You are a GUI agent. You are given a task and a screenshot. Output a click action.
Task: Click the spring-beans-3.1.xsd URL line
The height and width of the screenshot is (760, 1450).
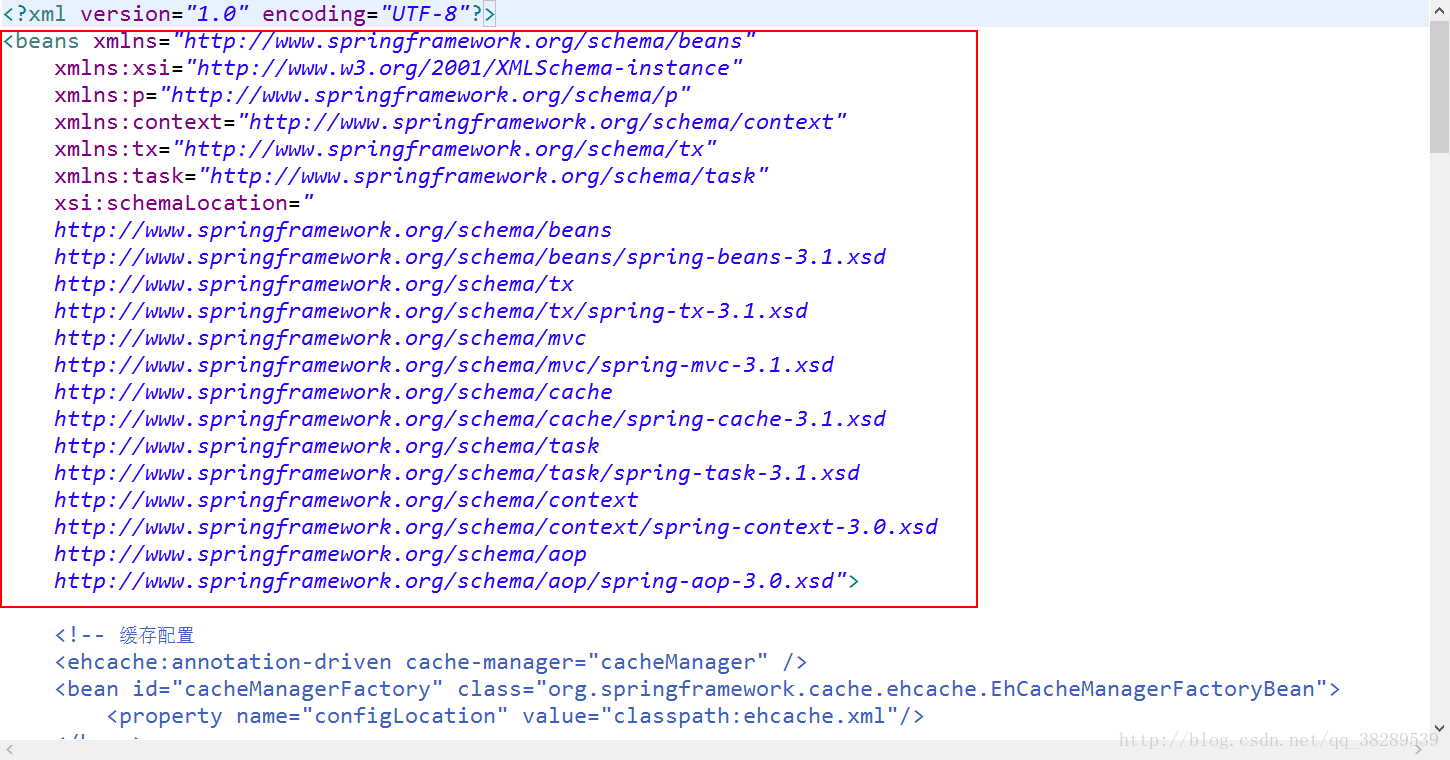tap(470, 258)
